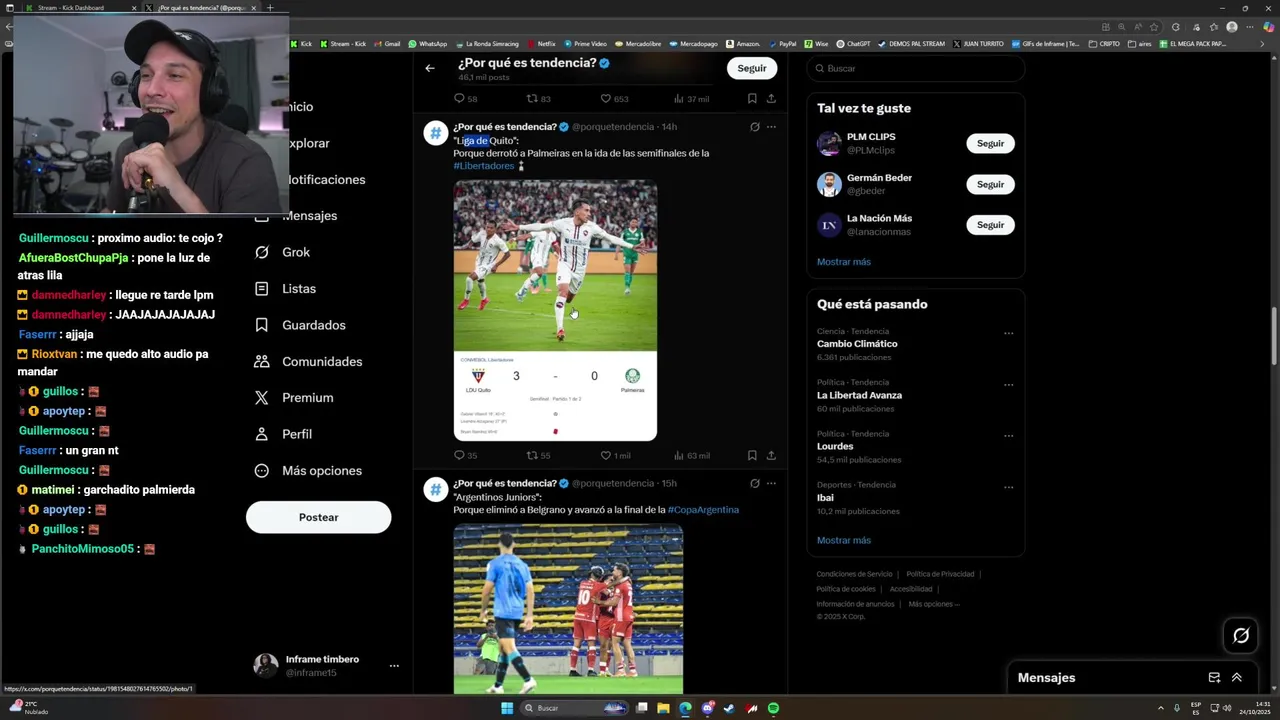1280x720 pixels.
Task: Click the #CopaArgentina hashtag
Action: [x=703, y=510]
